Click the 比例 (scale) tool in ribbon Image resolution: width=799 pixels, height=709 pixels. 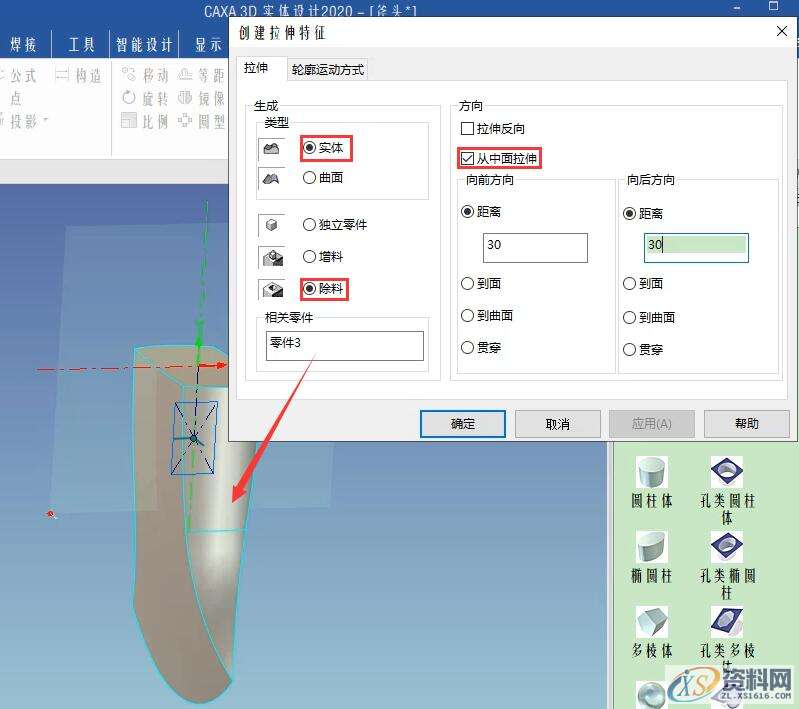coord(145,121)
